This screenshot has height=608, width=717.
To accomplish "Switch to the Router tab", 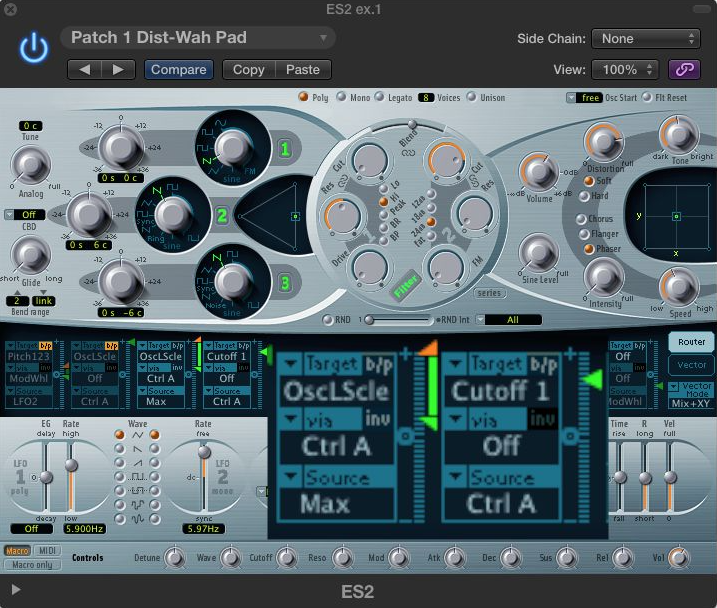I will pyautogui.click(x=691, y=342).
